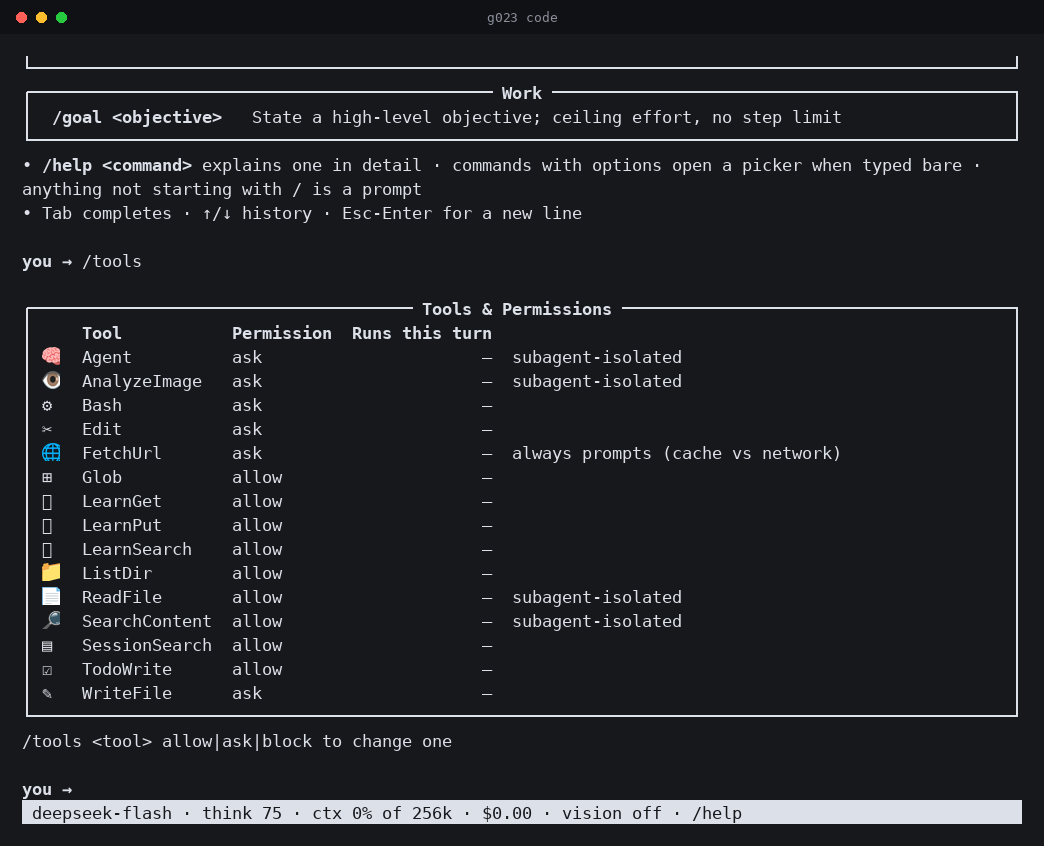Viewport: 1044px width, 846px height.
Task: Click the eye icon beside AnalyzeImage
Action: pyautogui.click(x=51, y=381)
